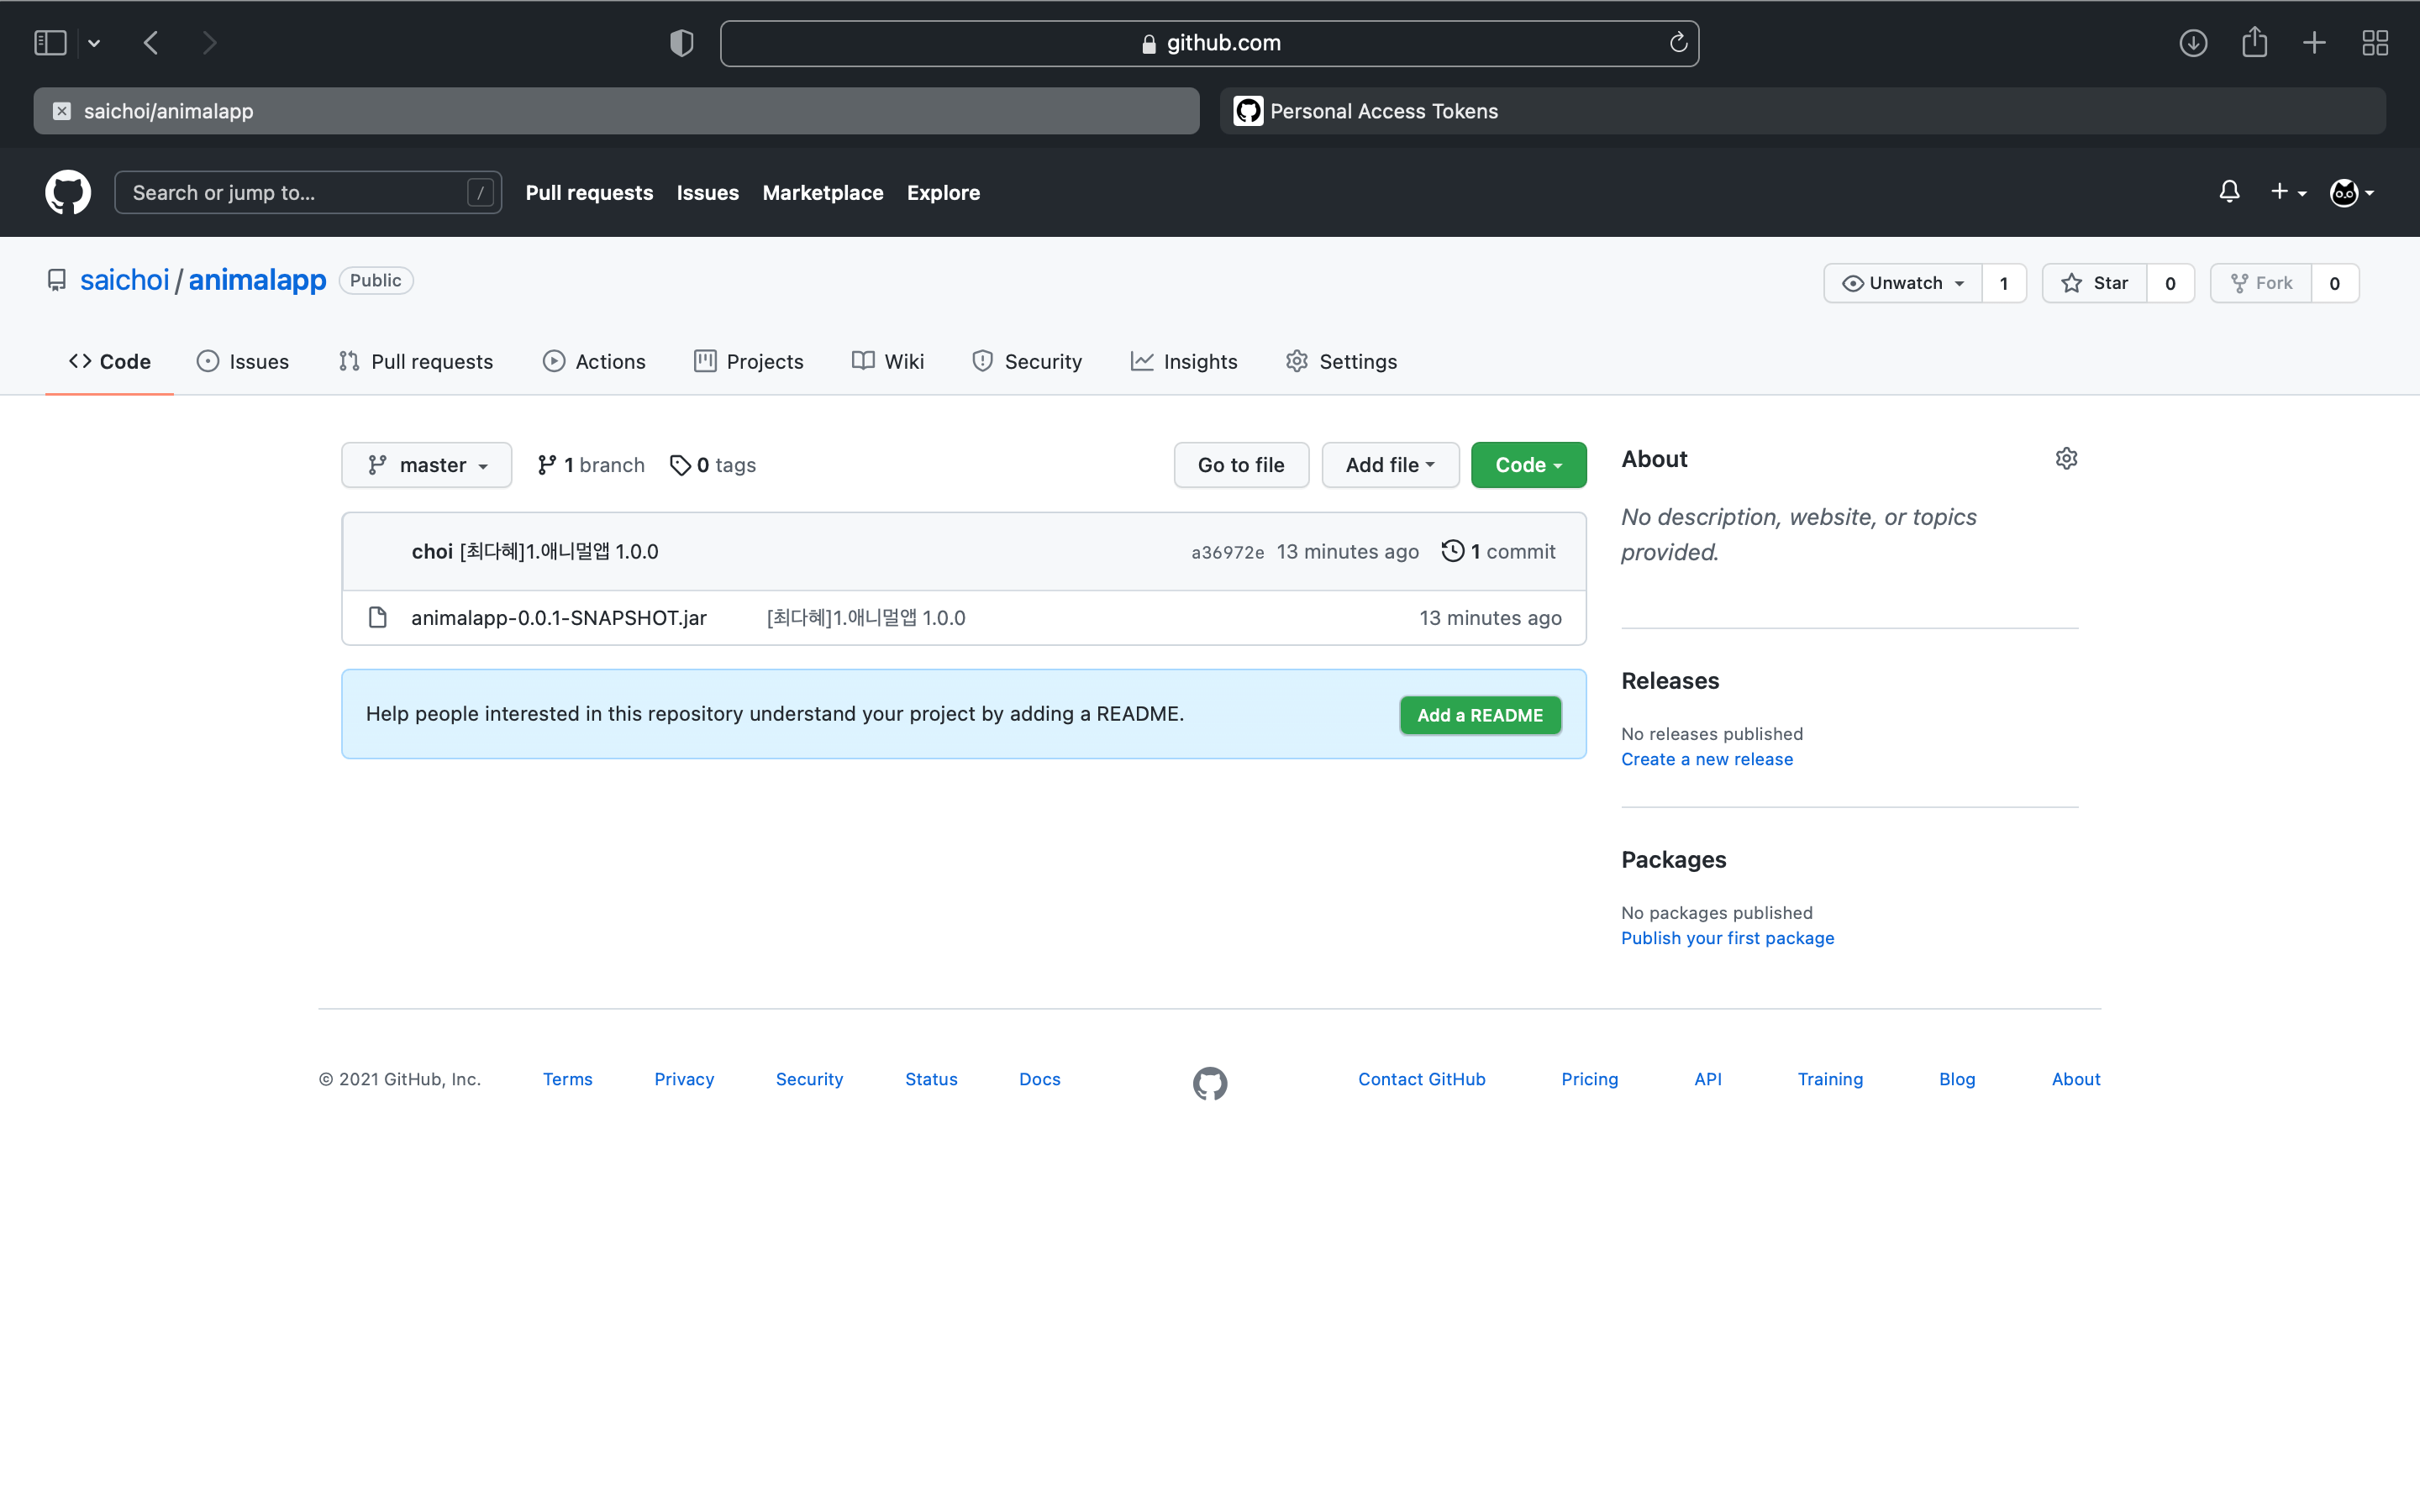Click the GitHub Octocat logo in header
2420x1512 pixels.
(x=68, y=192)
